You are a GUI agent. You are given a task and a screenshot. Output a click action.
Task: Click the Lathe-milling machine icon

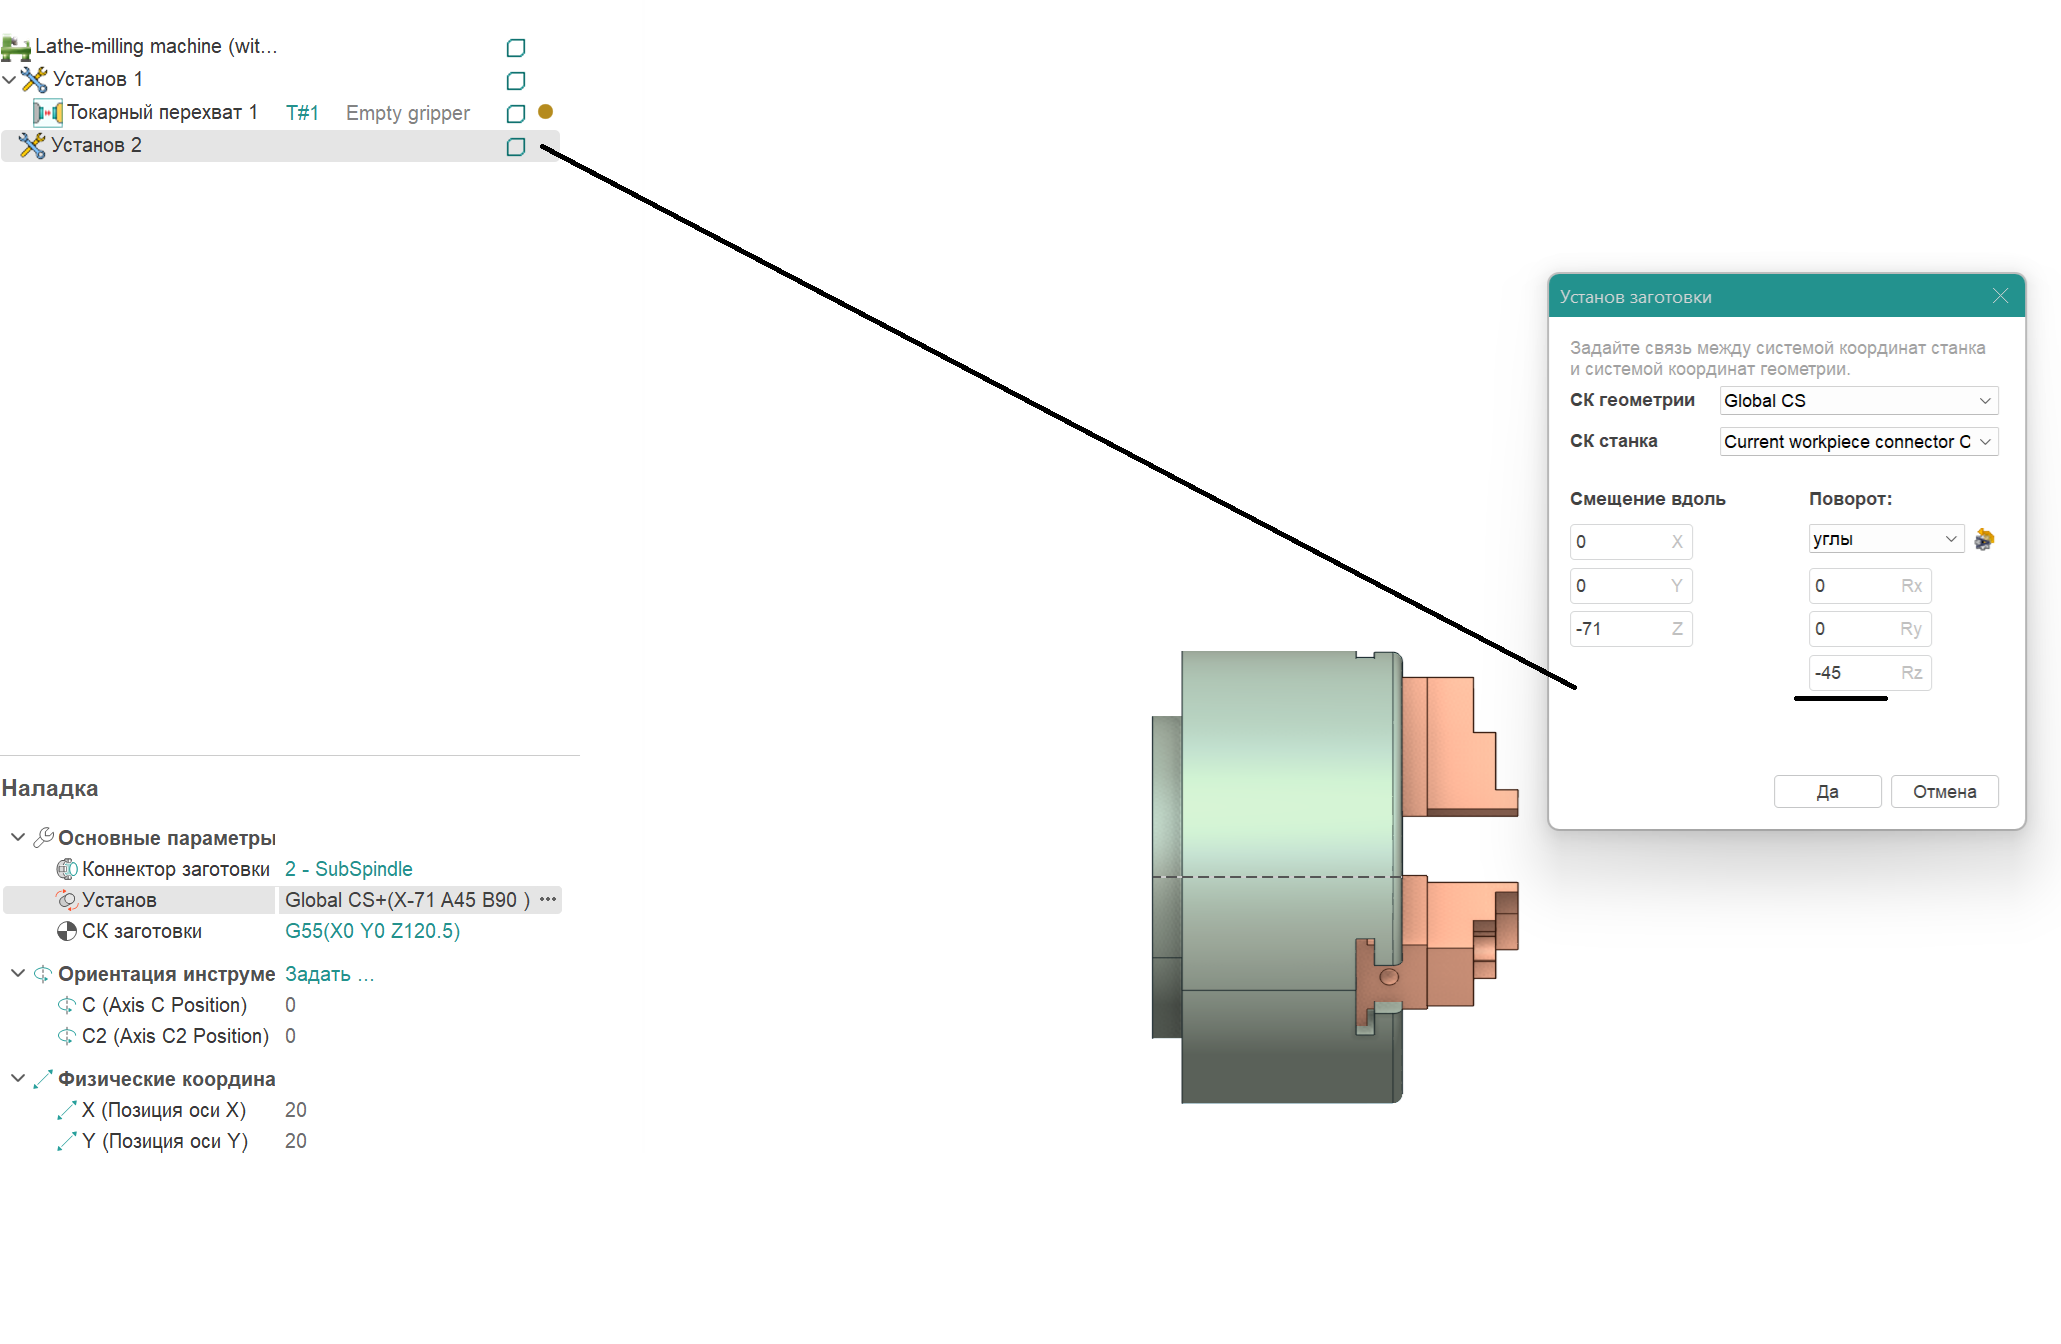point(16,47)
